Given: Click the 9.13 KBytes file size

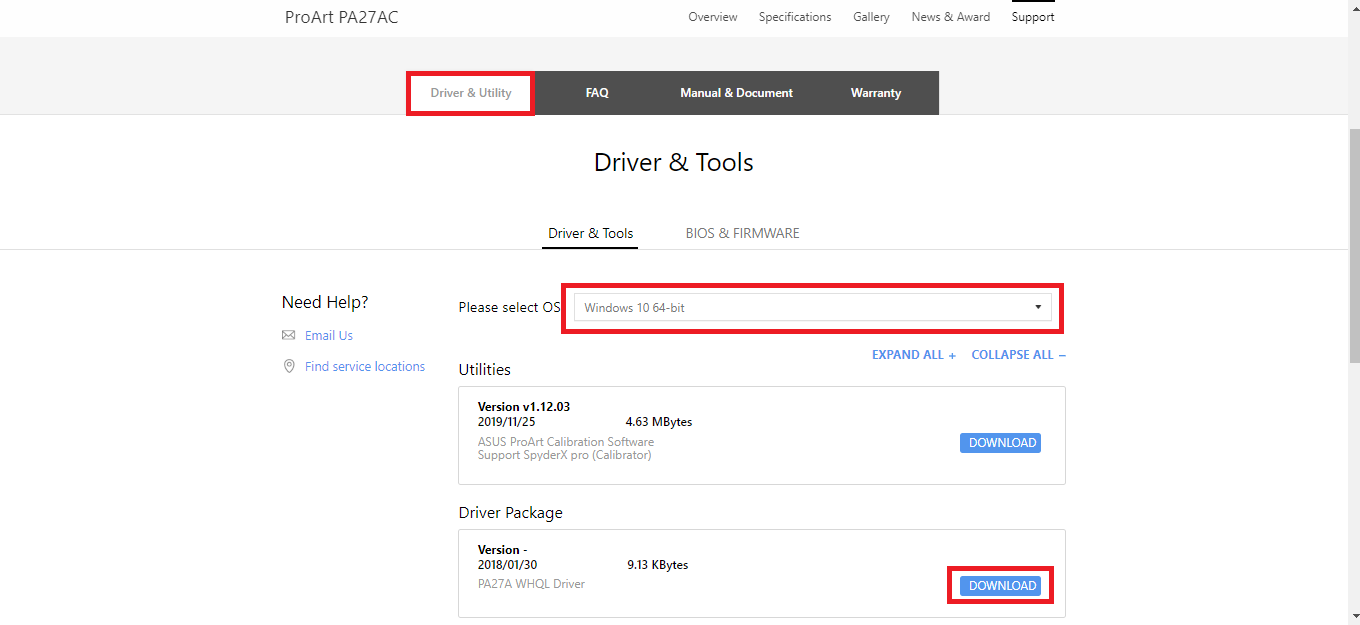Looking at the screenshot, I should (657, 565).
